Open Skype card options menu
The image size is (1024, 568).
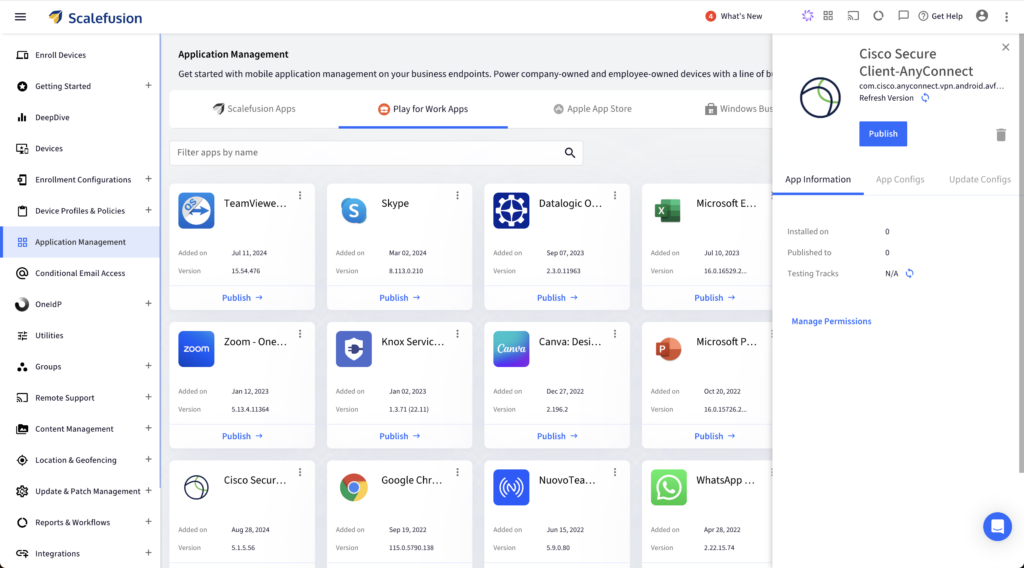pyautogui.click(x=457, y=195)
